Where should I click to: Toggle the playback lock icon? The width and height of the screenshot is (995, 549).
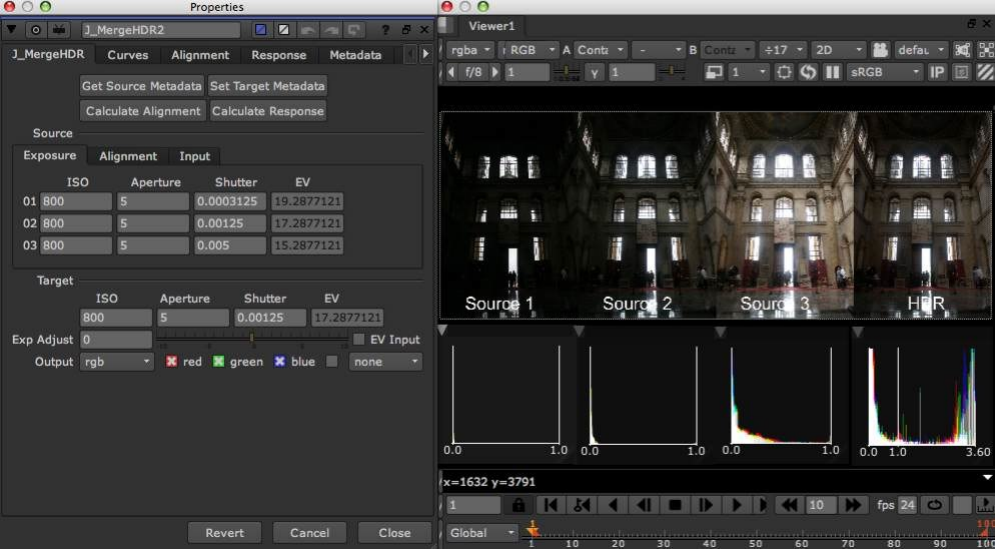pyautogui.click(x=518, y=506)
